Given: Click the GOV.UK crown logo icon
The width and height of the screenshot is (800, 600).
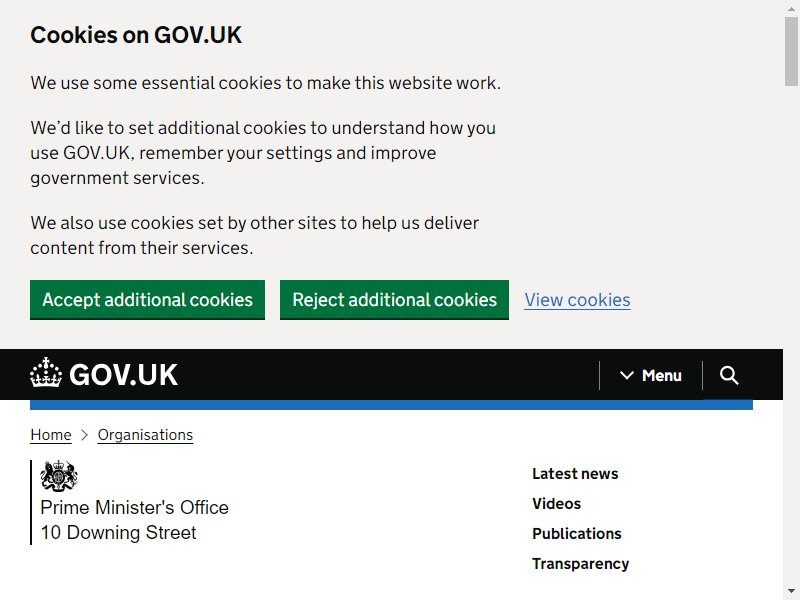Looking at the screenshot, I should [46, 372].
